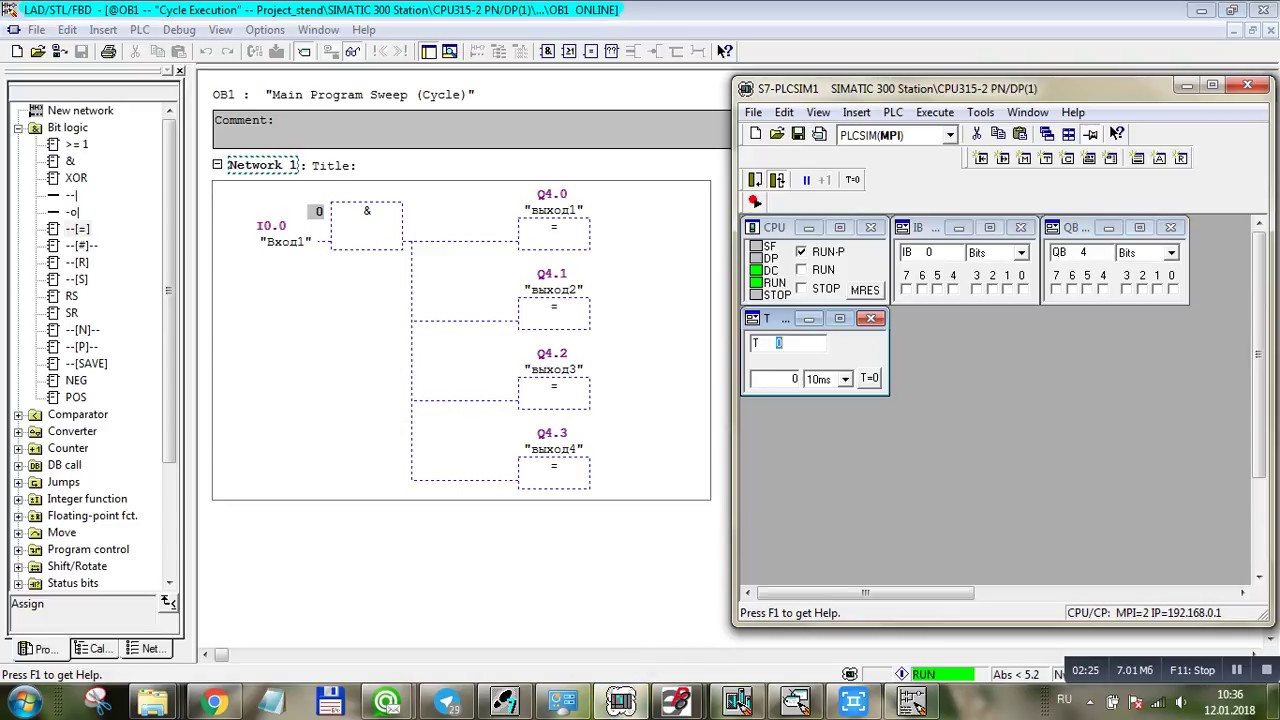Expand the Program control folder
Viewport: 1280px width, 720px height.
(x=18, y=550)
